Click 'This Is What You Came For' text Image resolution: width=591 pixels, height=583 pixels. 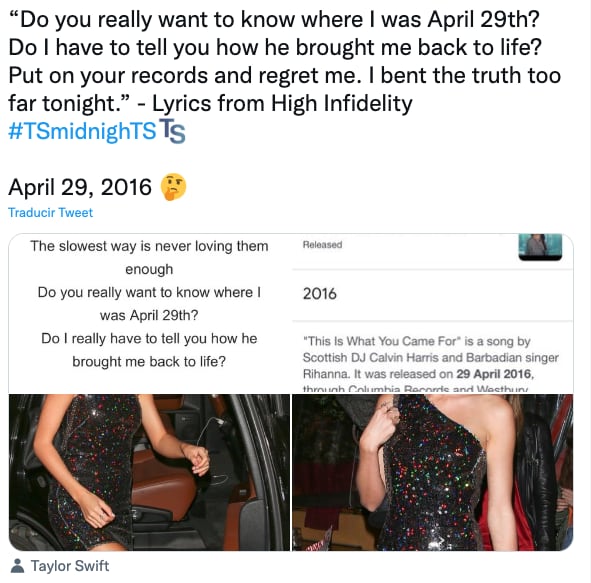coord(382,341)
